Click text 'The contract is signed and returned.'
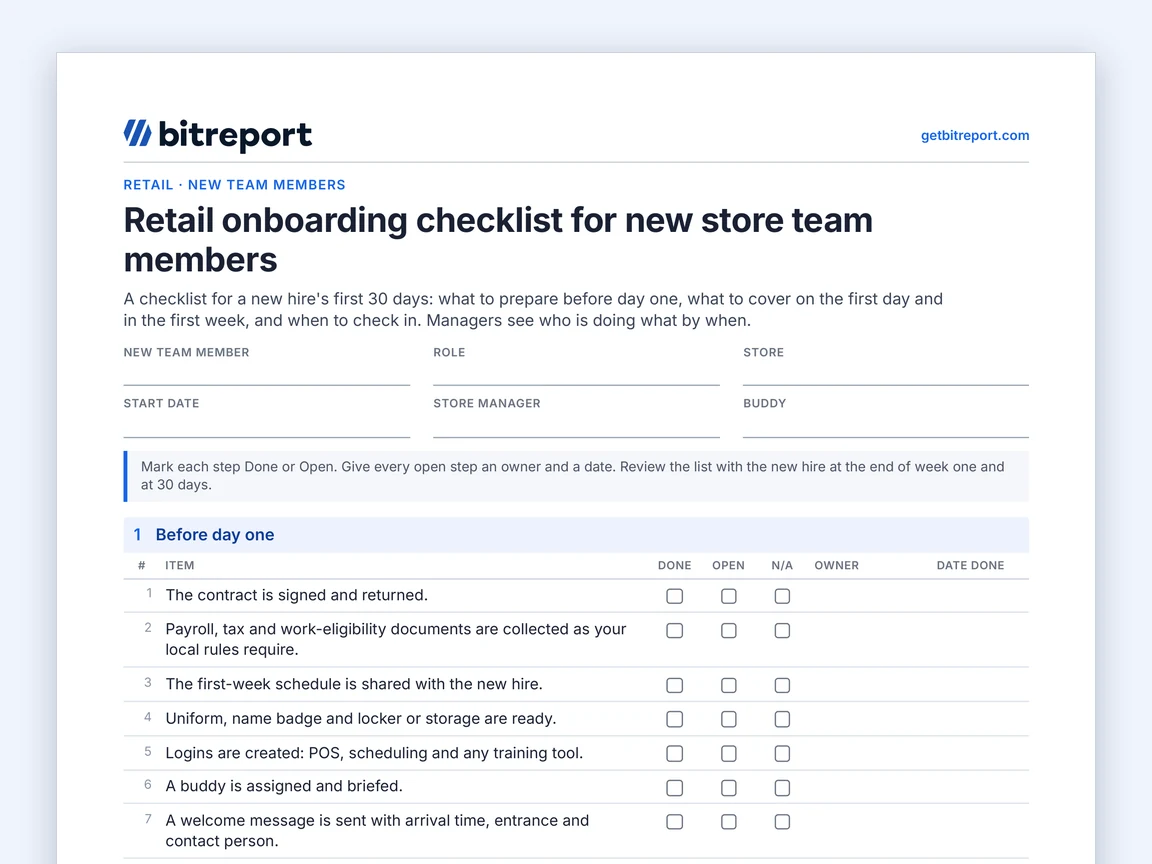This screenshot has height=864, width=1152. click(x=296, y=595)
